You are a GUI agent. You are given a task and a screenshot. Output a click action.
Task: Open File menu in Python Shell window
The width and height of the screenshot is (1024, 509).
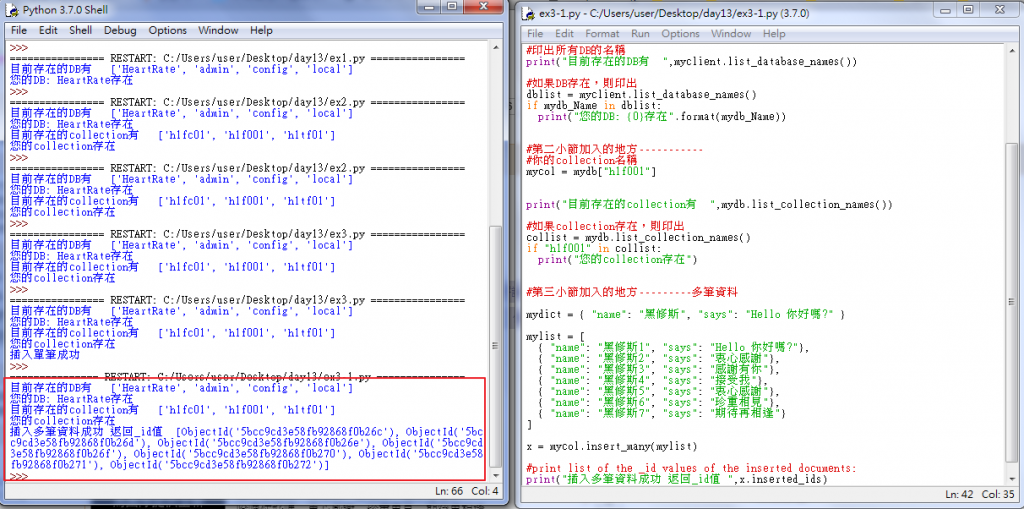tap(18, 30)
